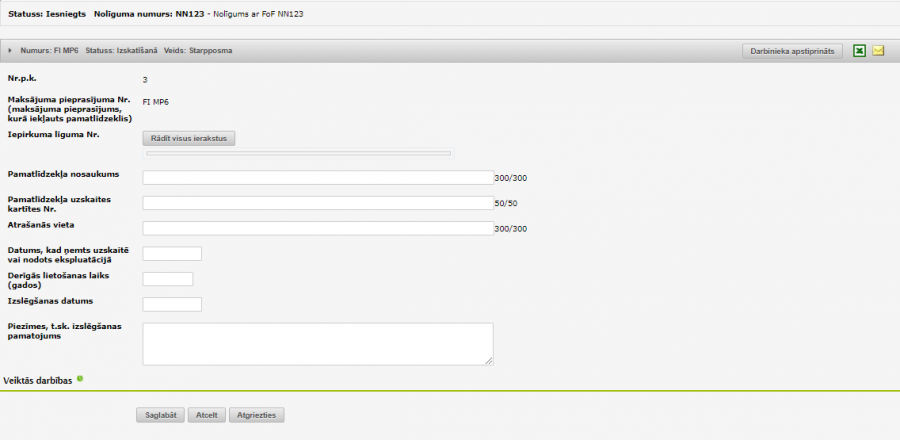Screen dimensions: 900x440
Task: Click the bar under Rādīt visus ierakstus
Action: point(299,154)
